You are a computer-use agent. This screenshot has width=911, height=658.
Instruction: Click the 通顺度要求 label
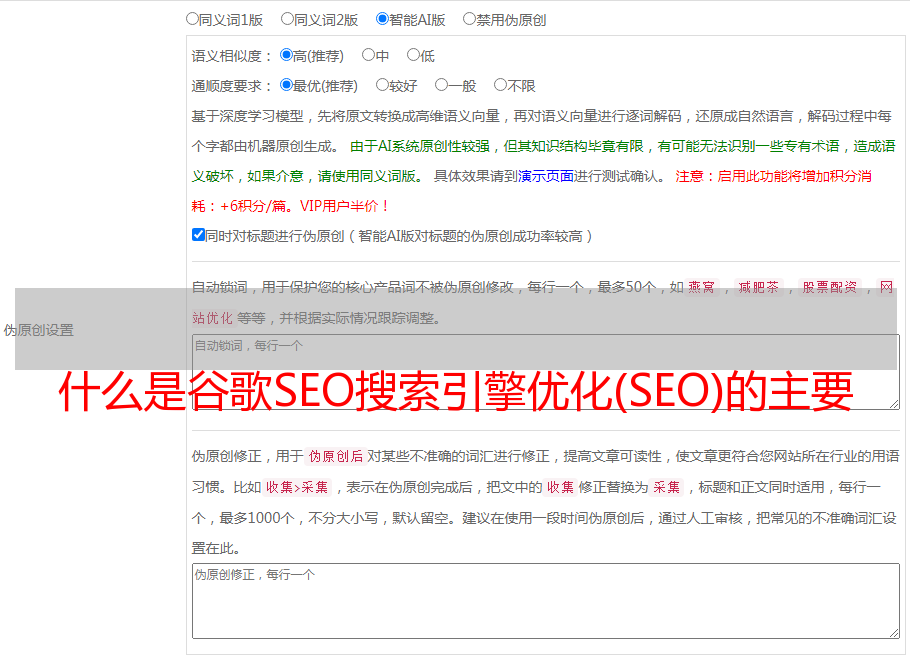coord(231,86)
